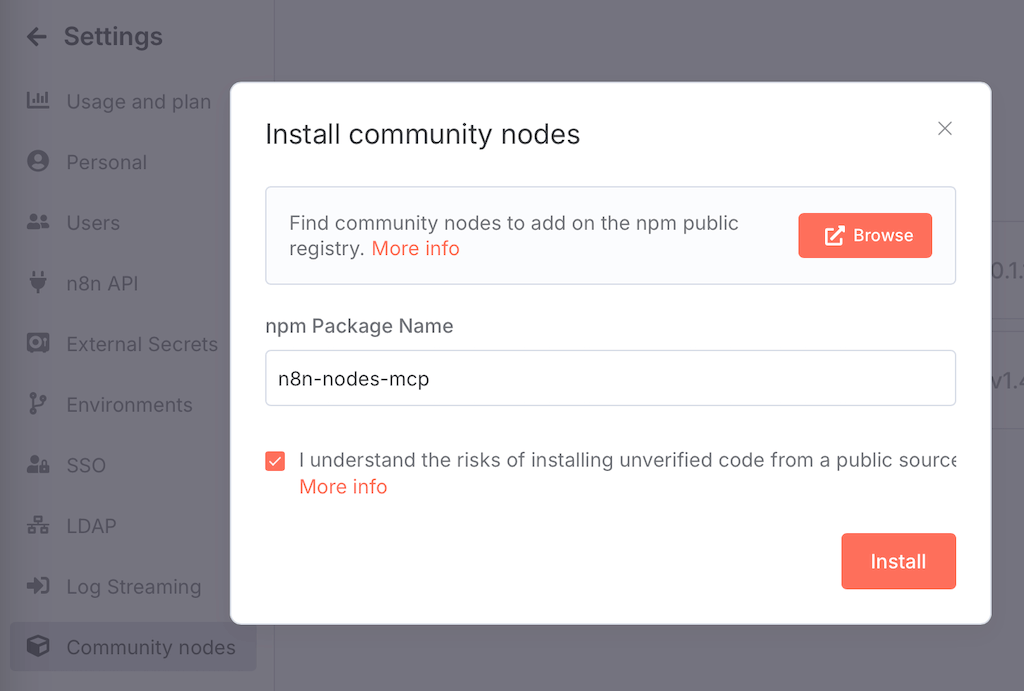Click the Install community nodes dialog title
Image resolution: width=1024 pixels, height=691 pixels.
pyautogui.click(x=423, y=135)
